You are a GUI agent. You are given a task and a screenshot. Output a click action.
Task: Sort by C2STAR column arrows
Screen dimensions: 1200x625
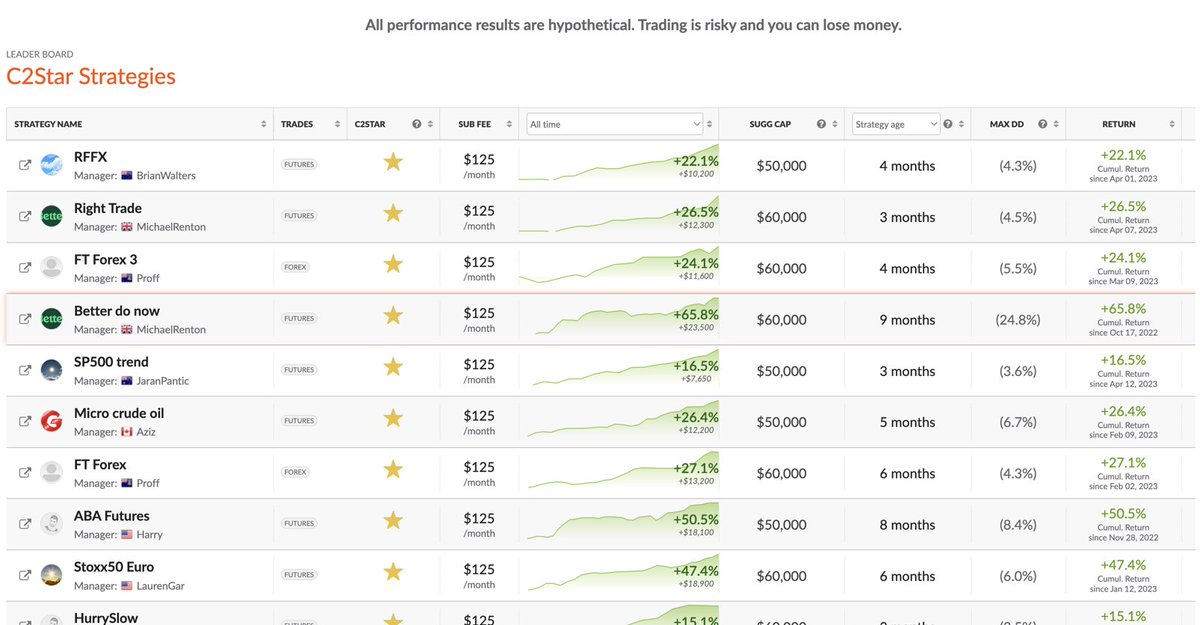pyautogui.click(x=430, y=124)
